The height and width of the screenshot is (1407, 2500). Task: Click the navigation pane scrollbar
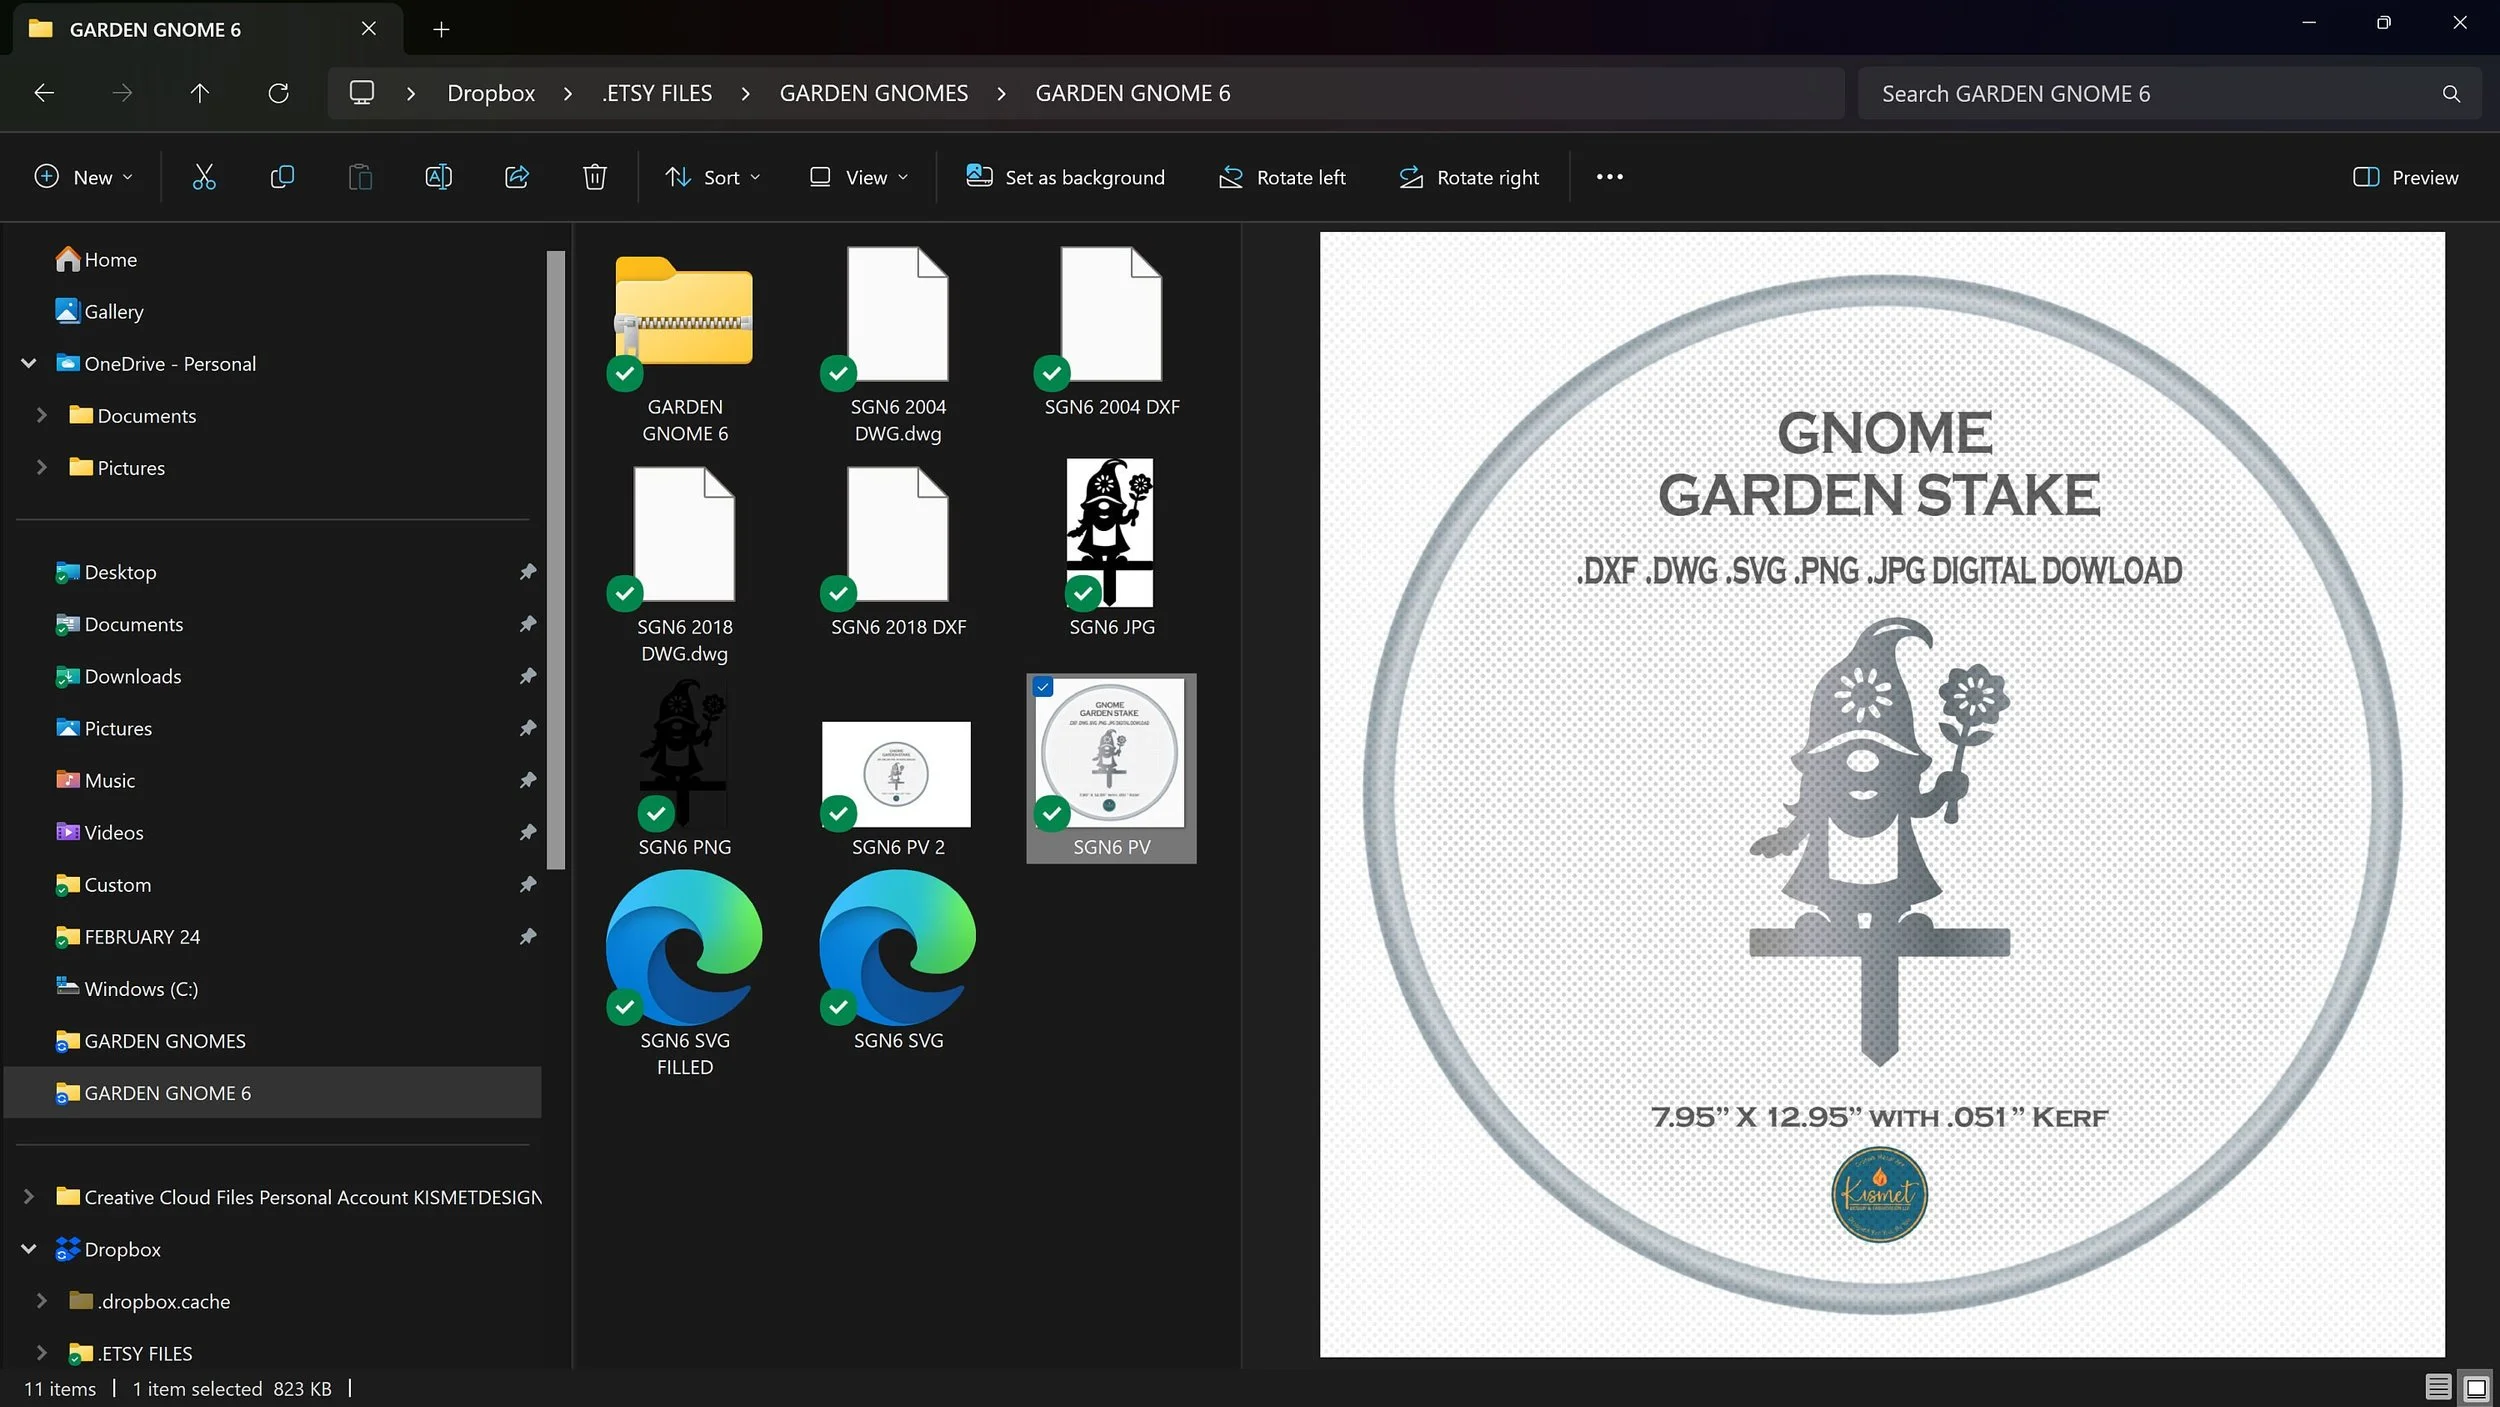tap(556, 560)
